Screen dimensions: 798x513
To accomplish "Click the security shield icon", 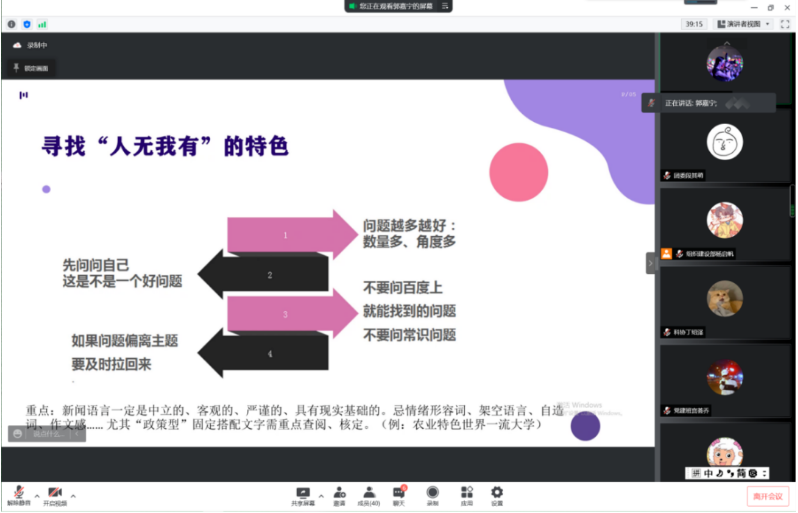I will [27, 24].
